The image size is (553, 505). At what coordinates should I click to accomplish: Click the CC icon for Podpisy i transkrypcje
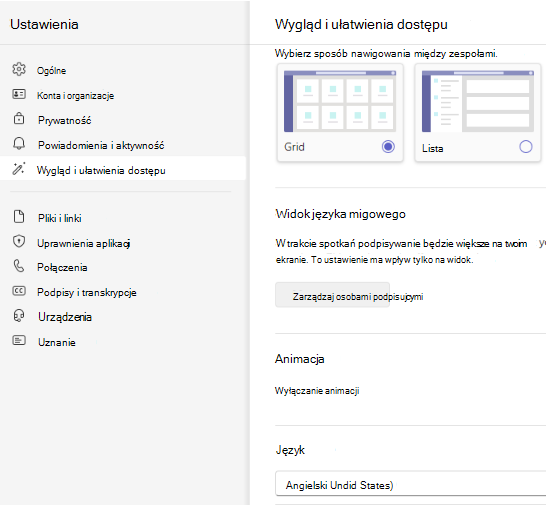click(x=19, y=291)
